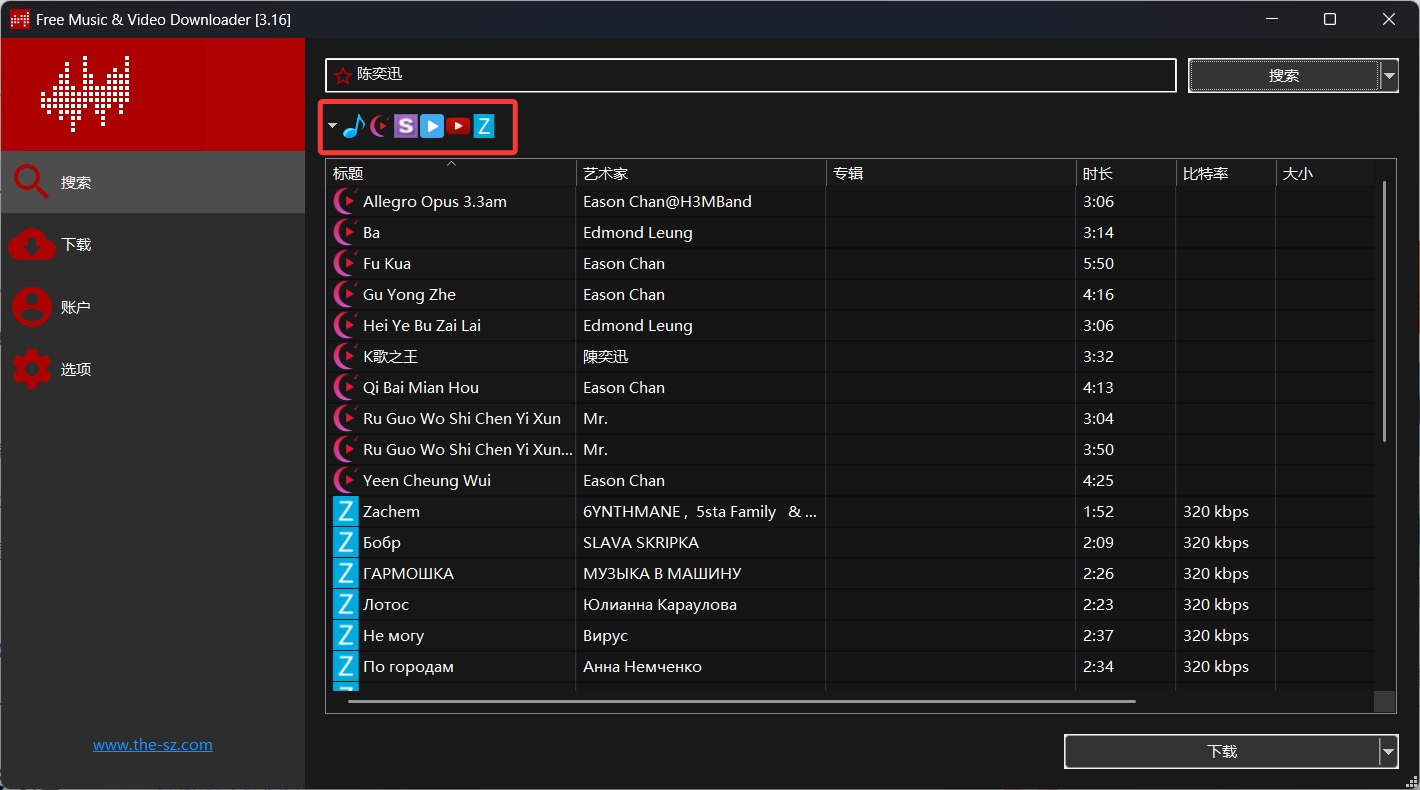Click the artist Вирус
1420x790 pixels.
(x=605, y=636)
